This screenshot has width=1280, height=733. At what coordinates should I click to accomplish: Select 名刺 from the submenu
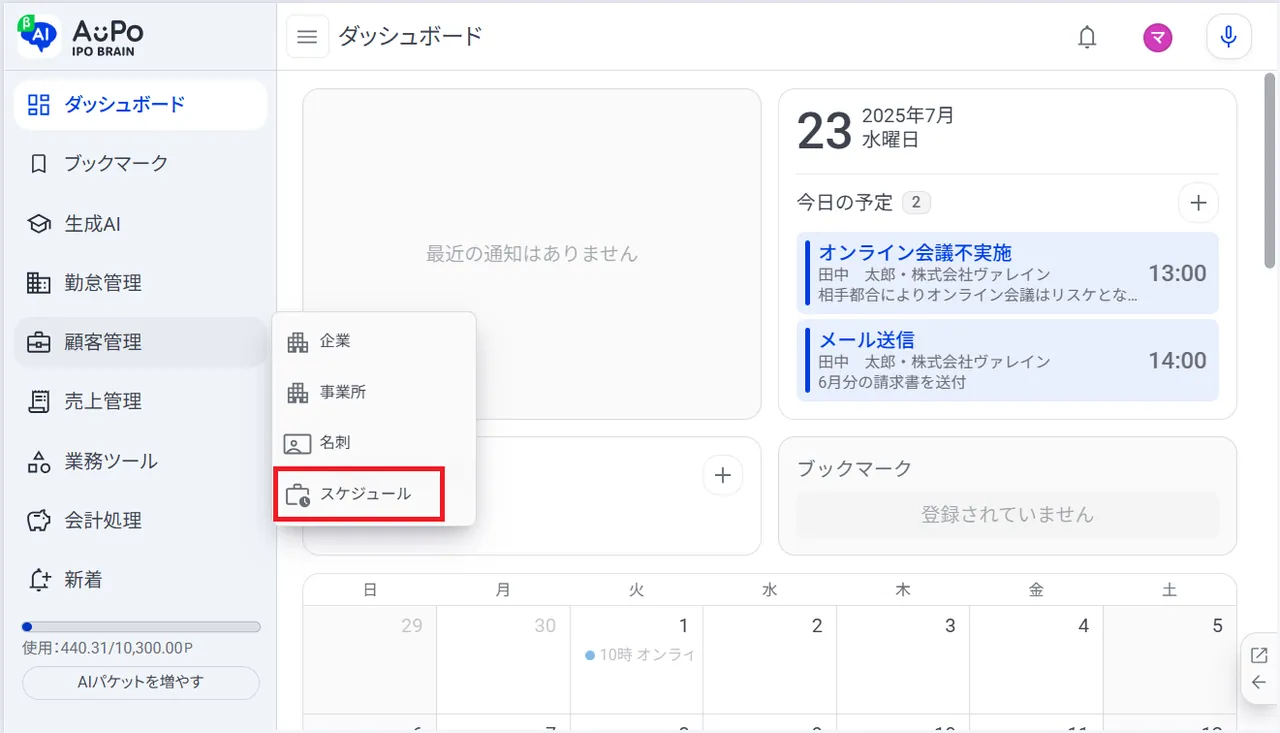point(374,443)
